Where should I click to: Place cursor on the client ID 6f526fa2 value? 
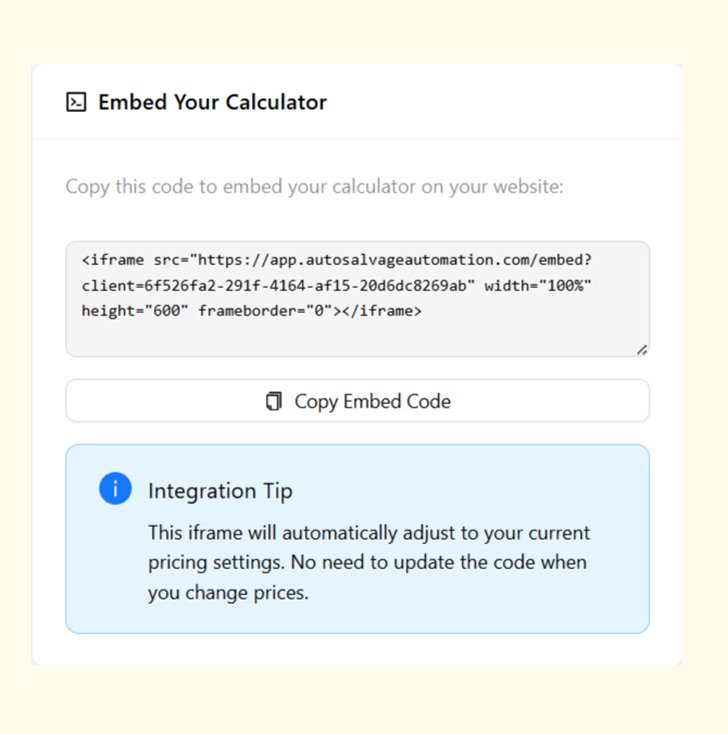coord(305,286)
